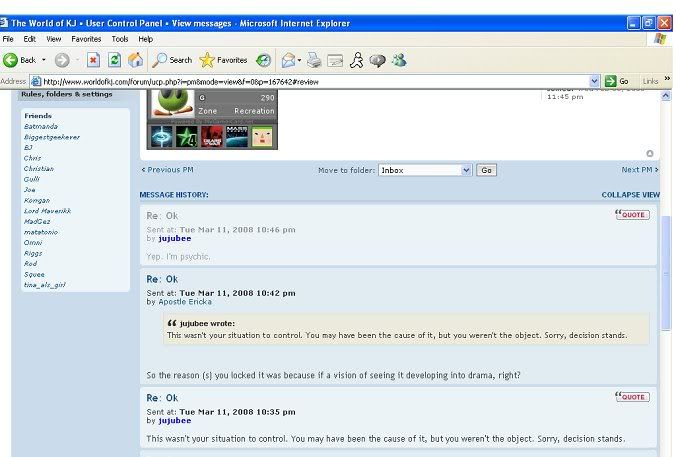Open Search magnifier in toolbar
This screenshot has width=676, height=457.
click(x=172, y=60)
